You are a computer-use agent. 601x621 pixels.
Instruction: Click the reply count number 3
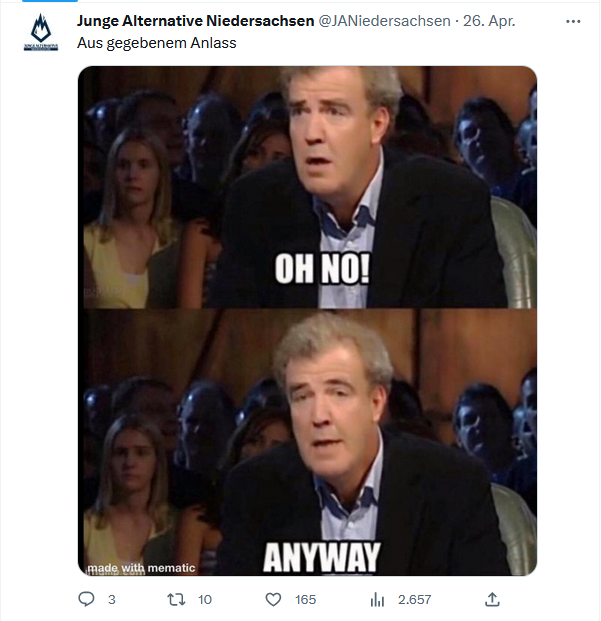[x=112, y=600]
